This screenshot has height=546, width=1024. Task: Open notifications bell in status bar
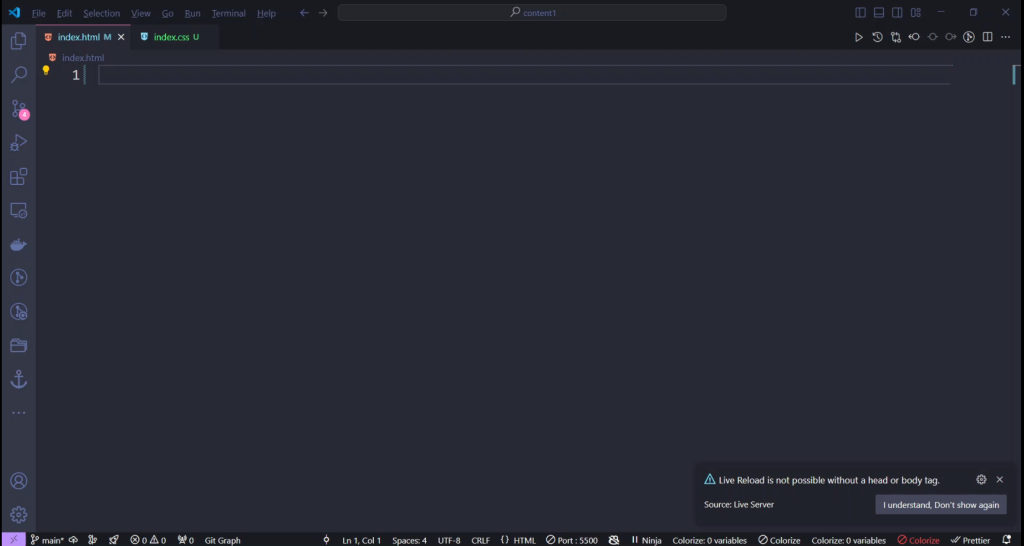[1006, 539]
